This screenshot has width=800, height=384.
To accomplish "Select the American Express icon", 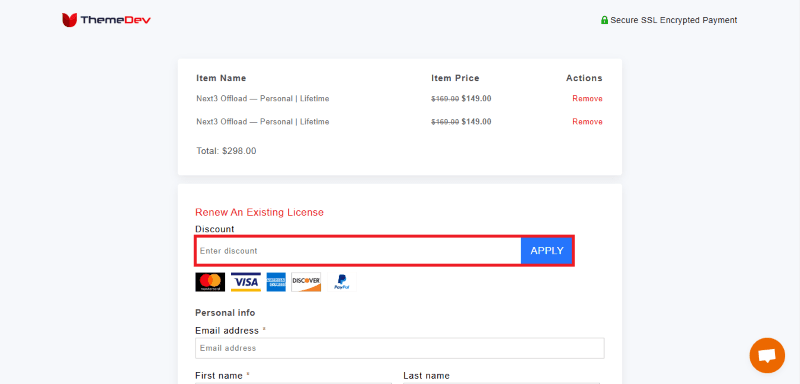I will point(276,282).
